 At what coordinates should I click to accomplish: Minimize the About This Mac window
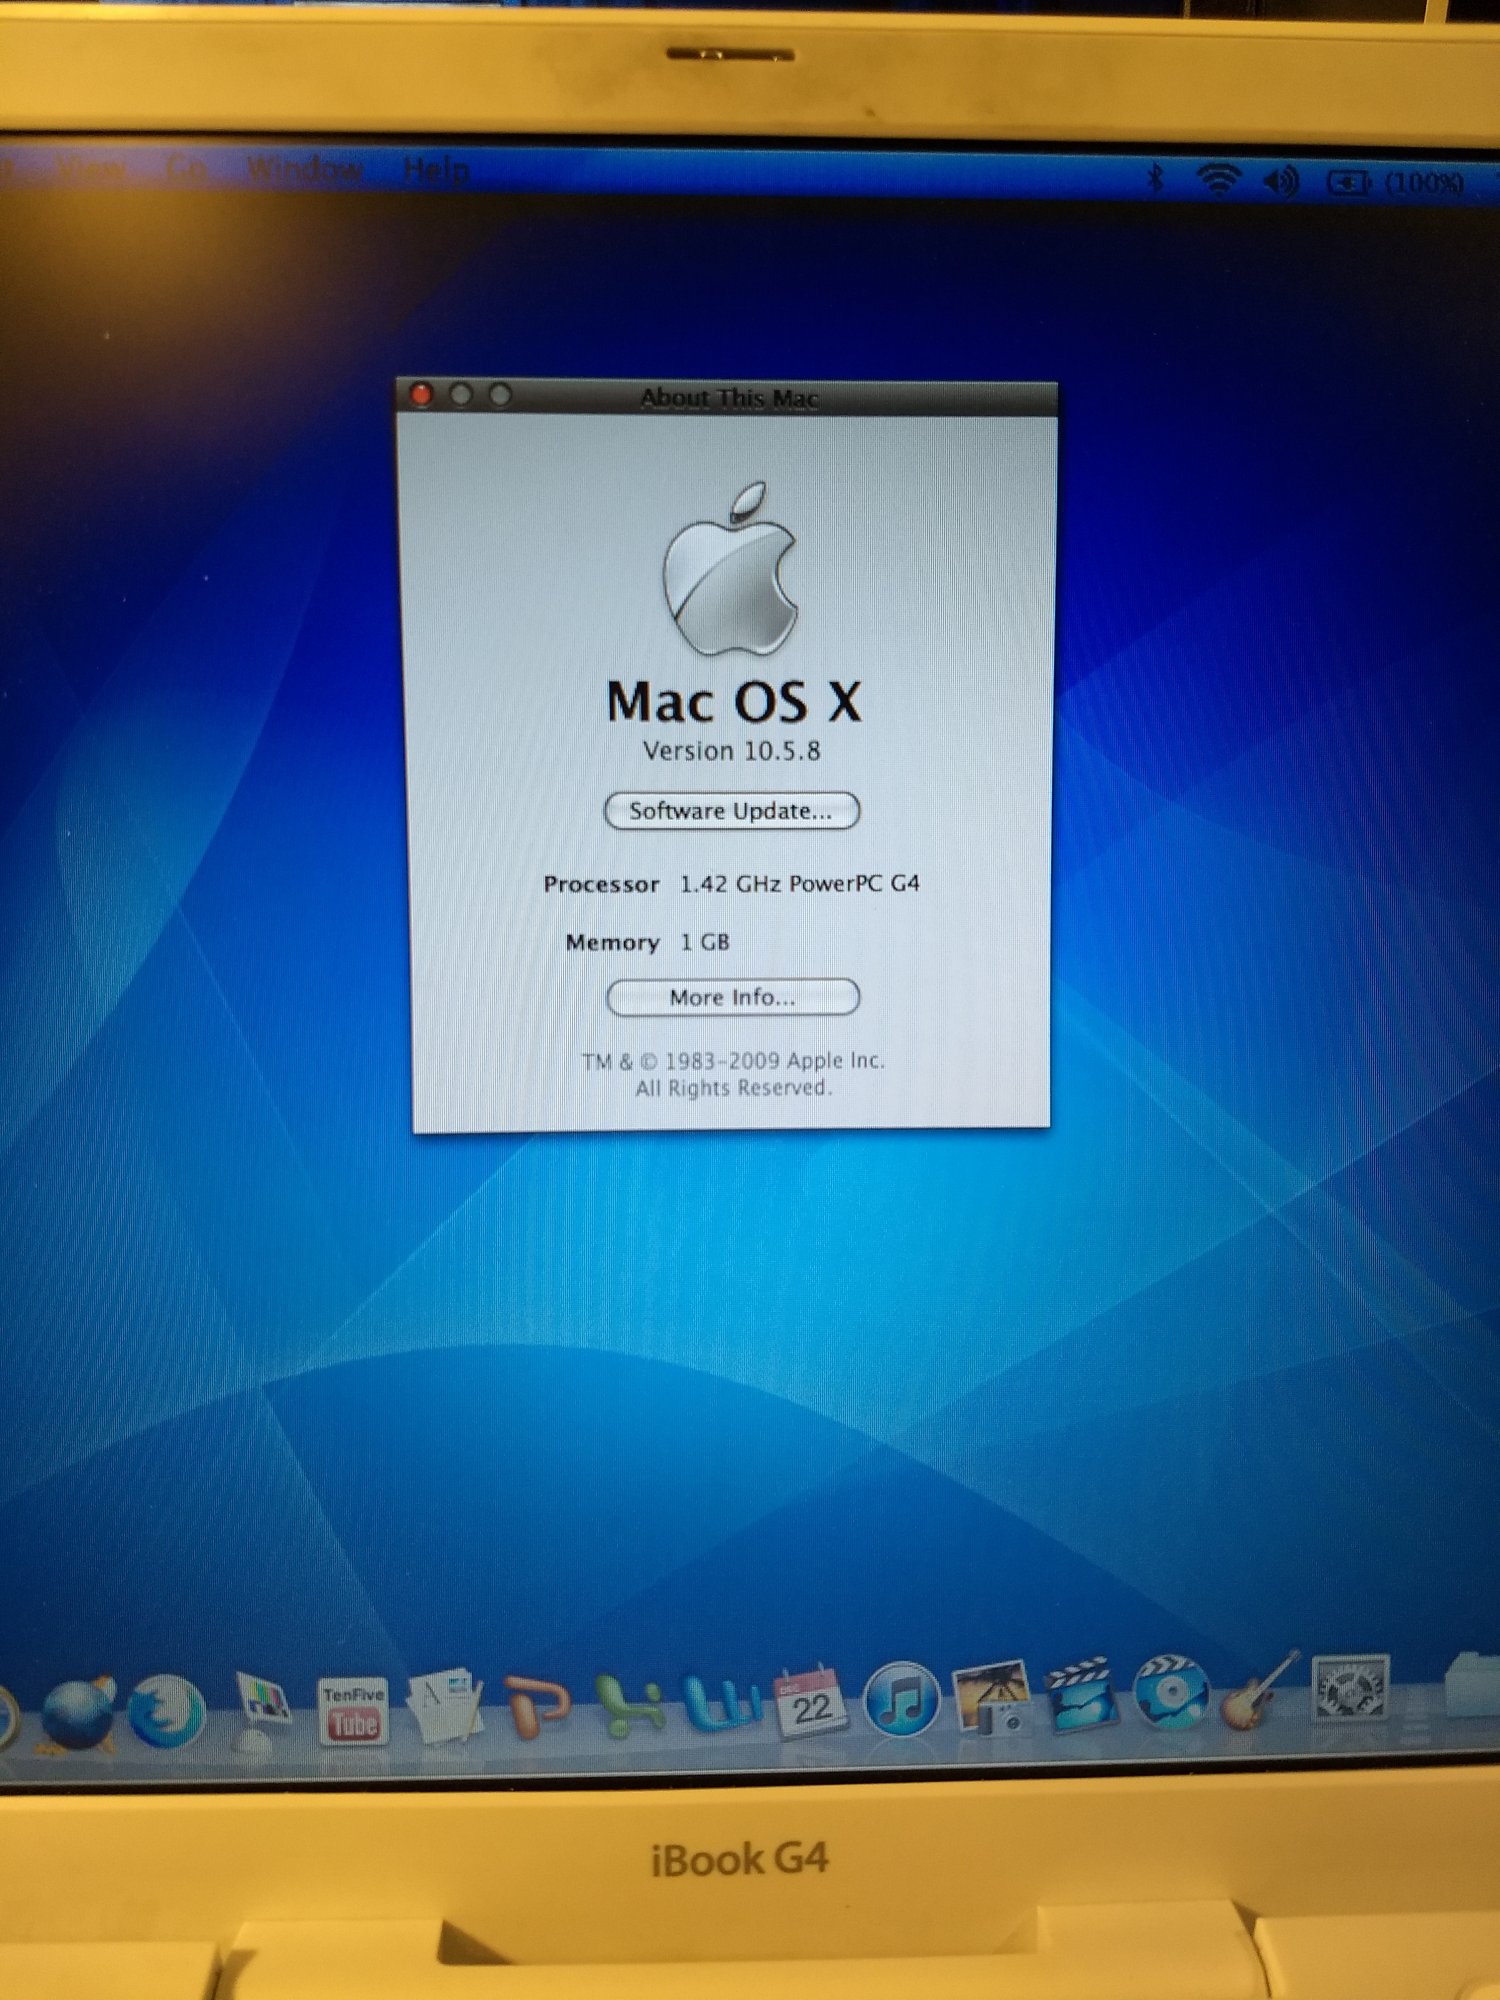click(x=461, y=395)
